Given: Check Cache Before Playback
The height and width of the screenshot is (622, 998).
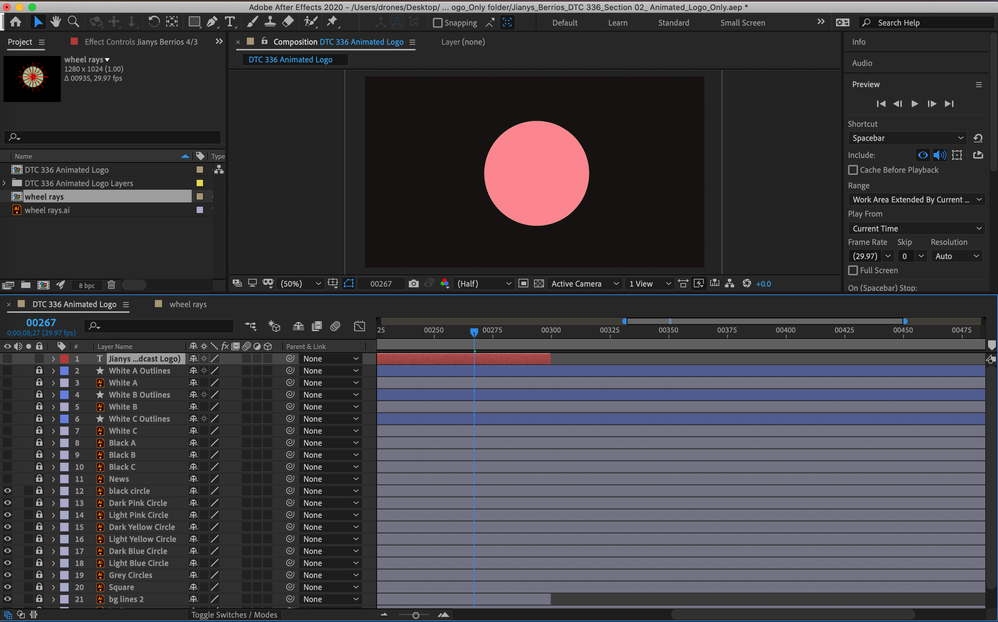Looking at the screenshot, I should click(x=853, y=170).
